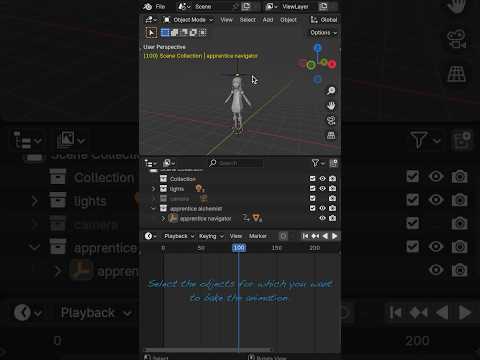Click the Blender logo icon
Viewport: 480px width, 360px height.
(x=148, y=6)
